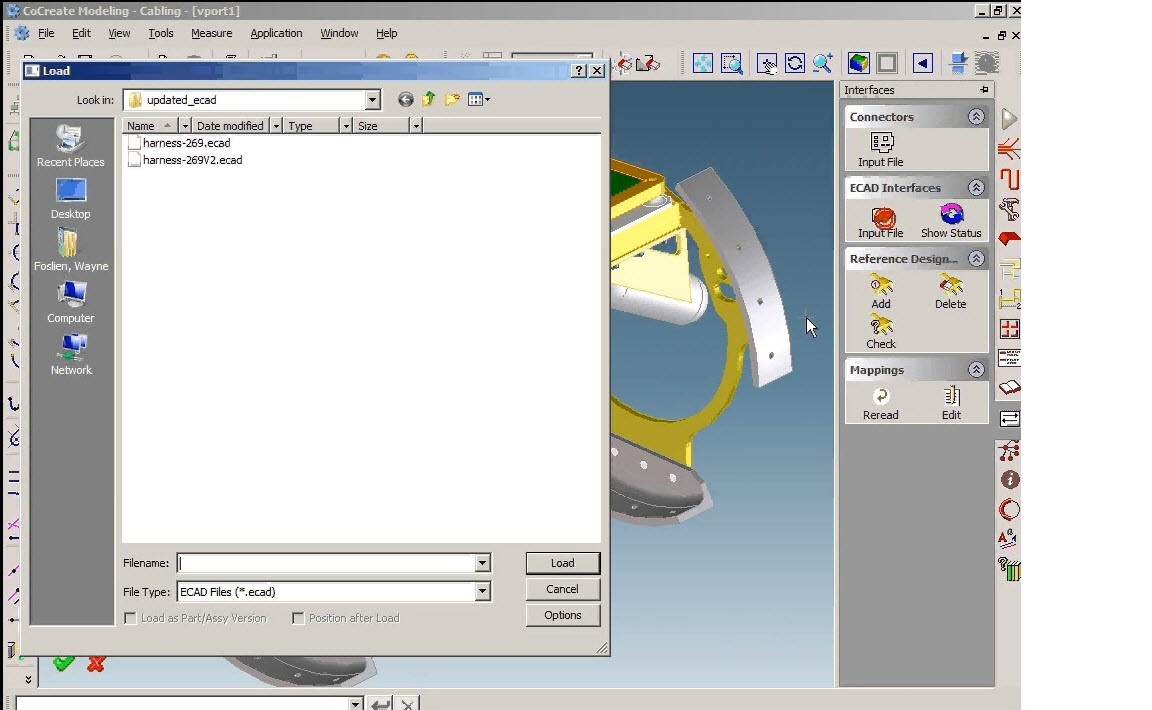Click the fit view toolbar icon
The height and width of the screenshot is (710, 1152).
pos(702,63)
